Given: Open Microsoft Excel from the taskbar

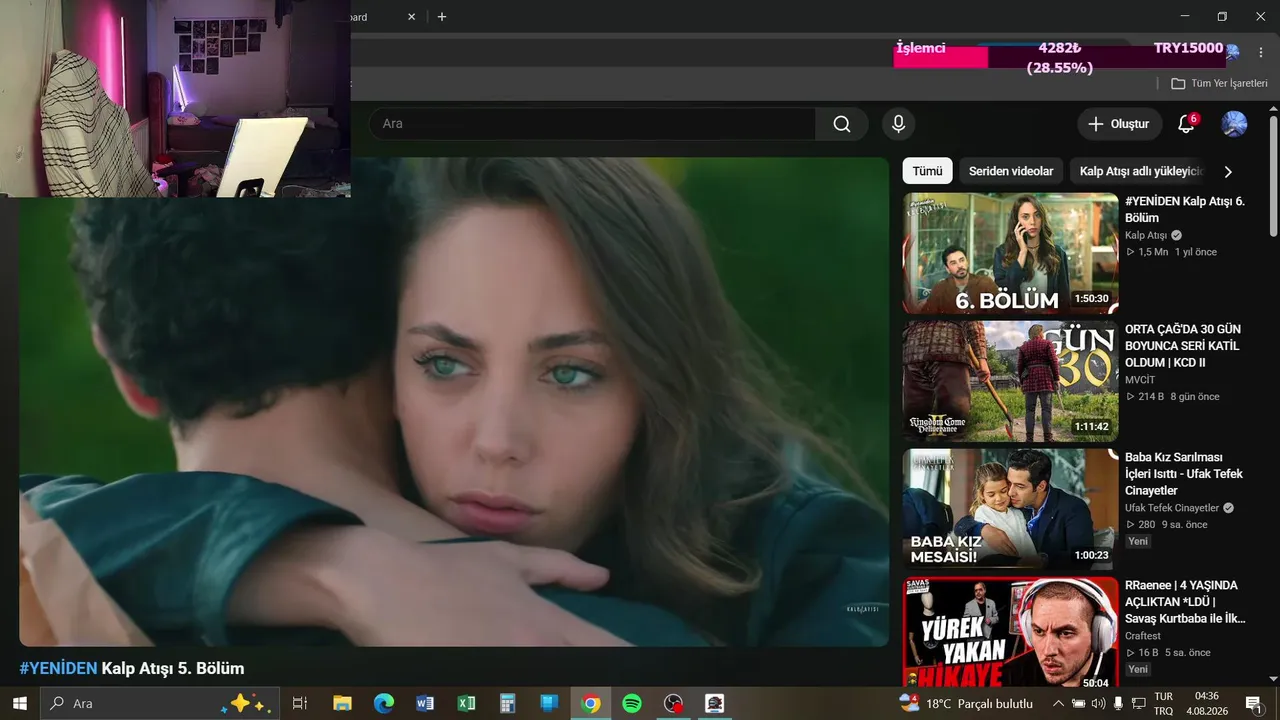Looking at the screenshot, I should 466,703.
